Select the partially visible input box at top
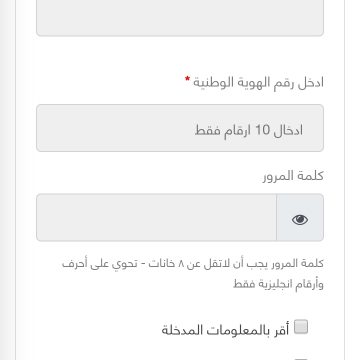Screen dimensions: 360x360 pyautogui.click(x=180, y=18)
